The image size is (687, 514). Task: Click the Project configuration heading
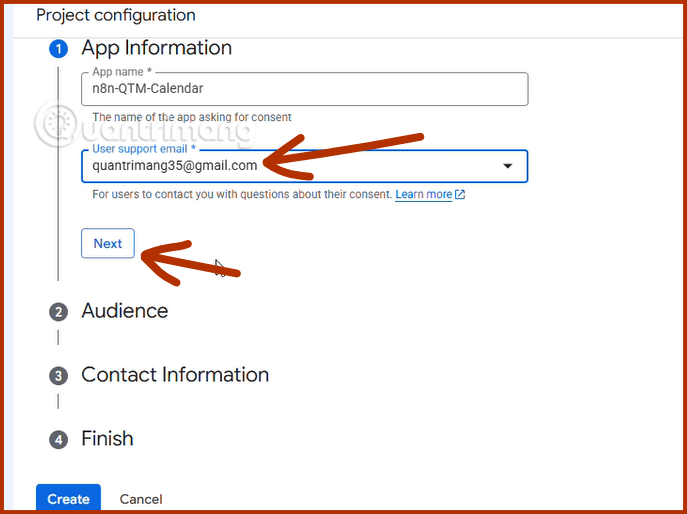tap(116, 15)
